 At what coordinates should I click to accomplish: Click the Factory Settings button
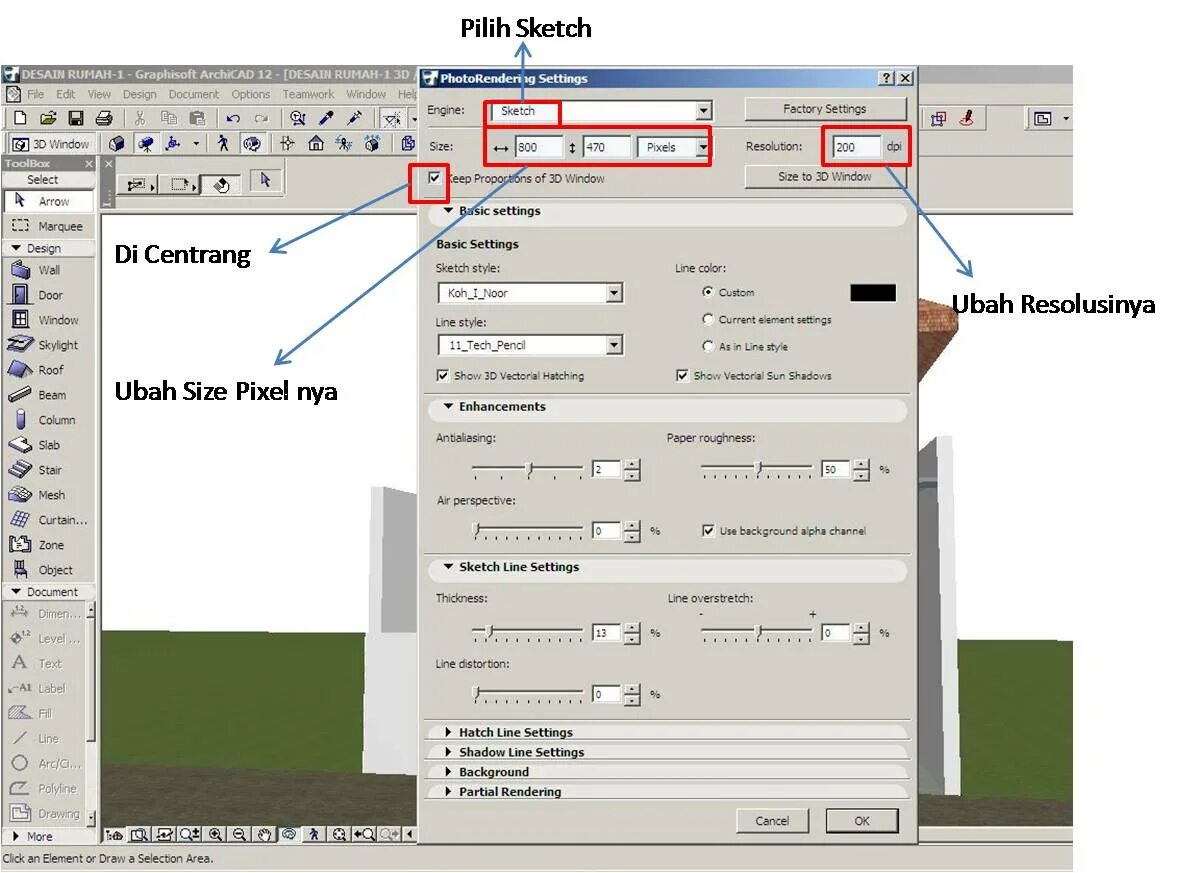[825, 109]
